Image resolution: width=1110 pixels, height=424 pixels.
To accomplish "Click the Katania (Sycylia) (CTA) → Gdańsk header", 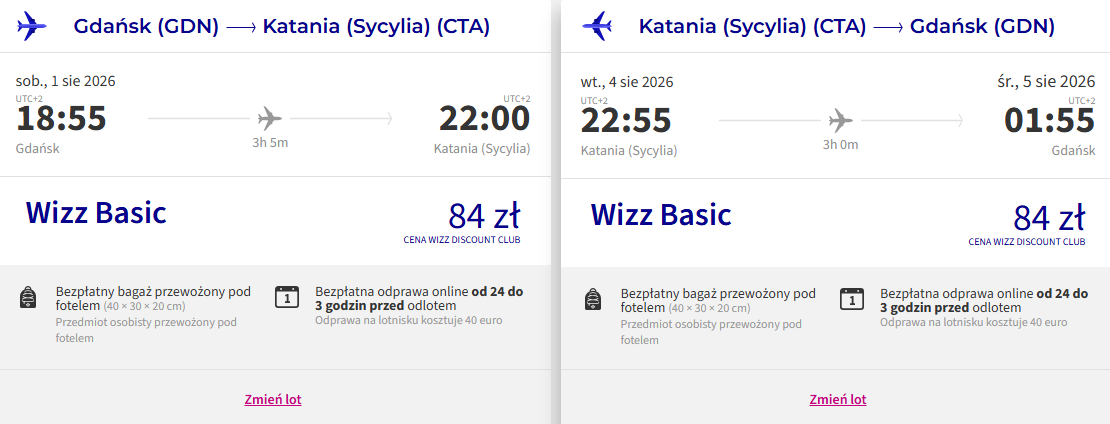I will 847,26.
